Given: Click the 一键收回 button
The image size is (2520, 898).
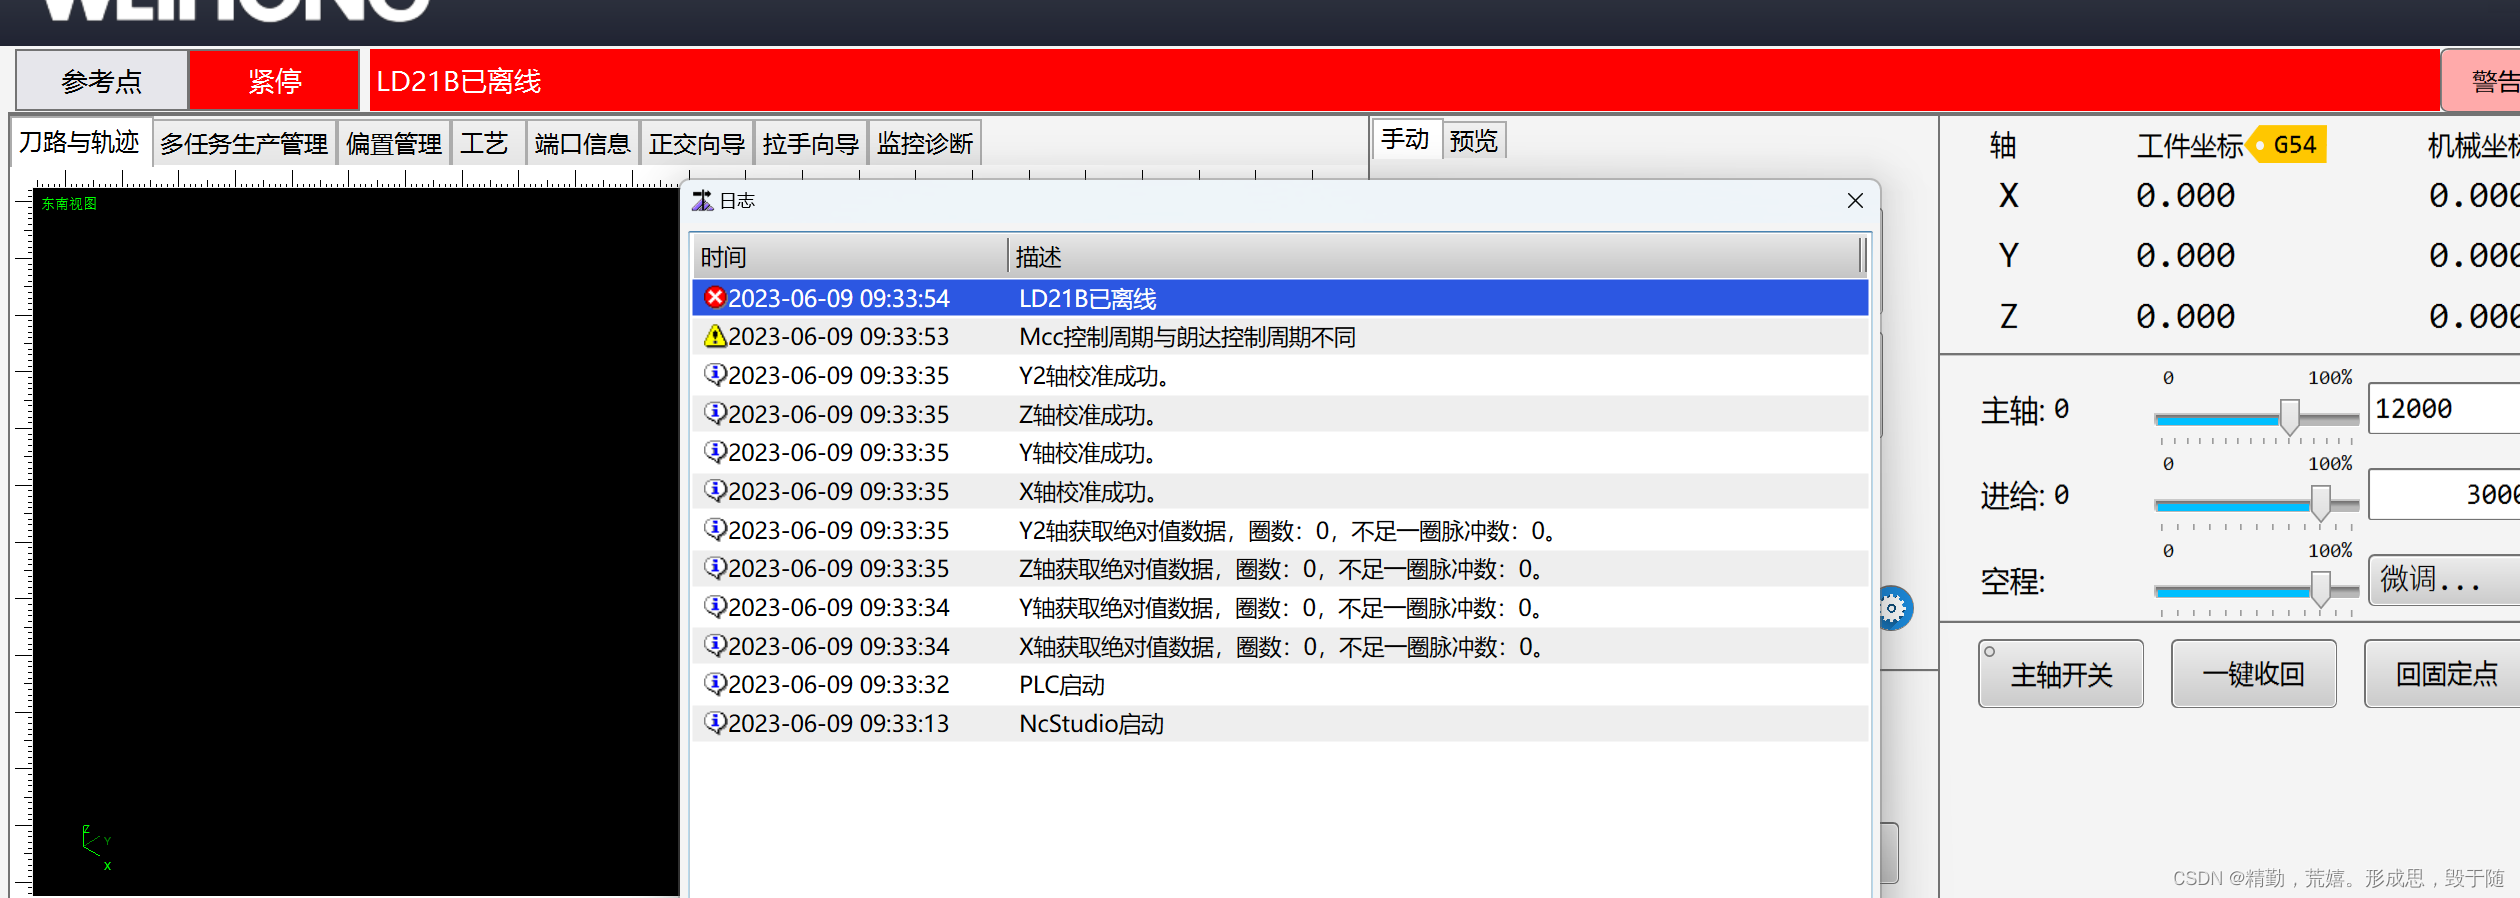Looking at the screenshot, I should pyautogui.click(x=2254, y=675).
